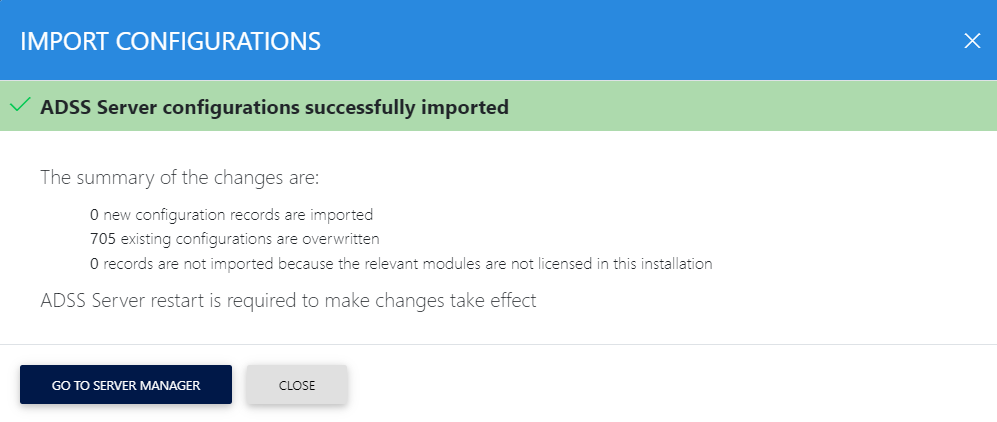Click the 705 overwritten count number
This screenshot has width=997, height=422.
(x=103, y=239)
